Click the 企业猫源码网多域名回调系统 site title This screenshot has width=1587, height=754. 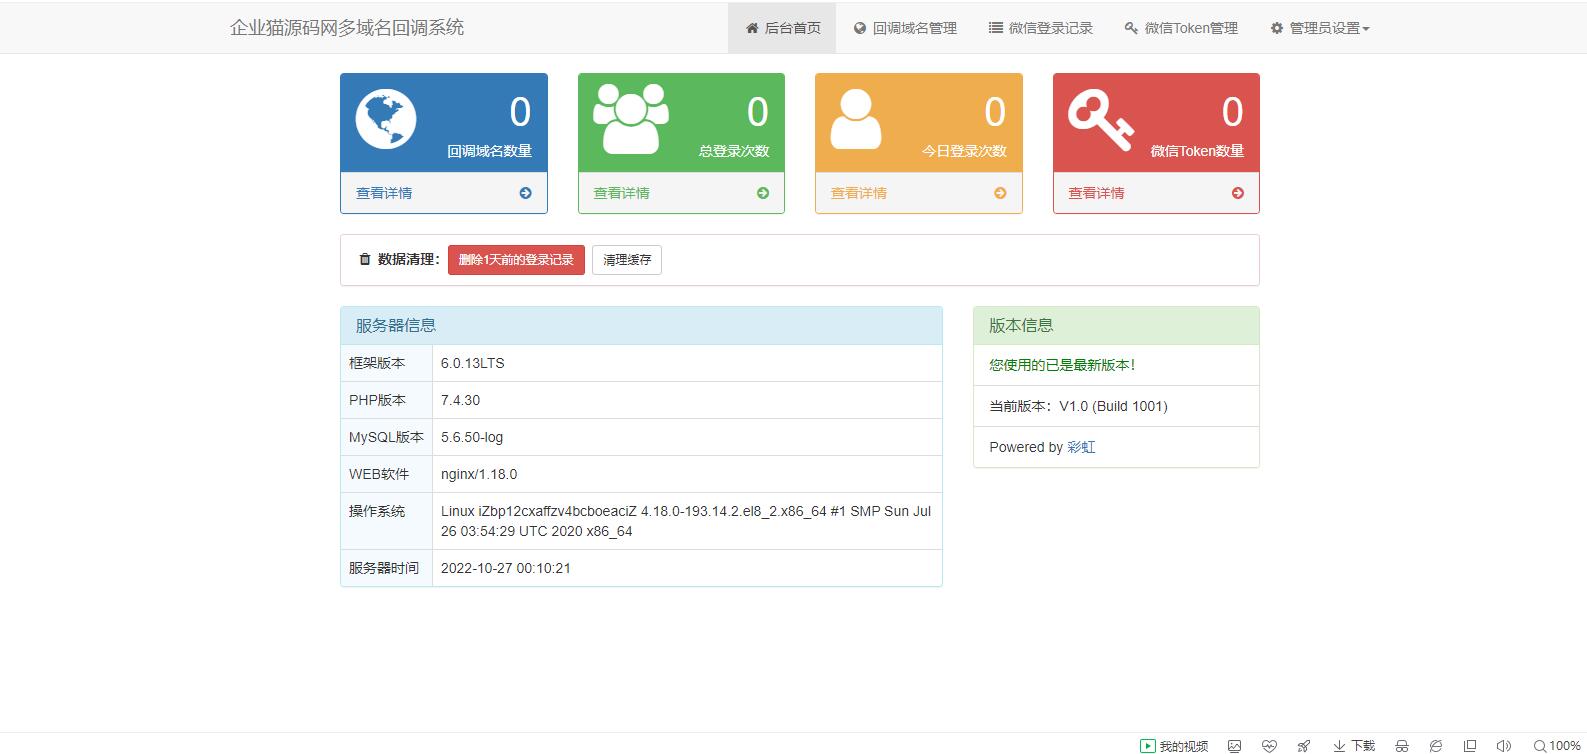pyautogui.click(x=347, y=28)
